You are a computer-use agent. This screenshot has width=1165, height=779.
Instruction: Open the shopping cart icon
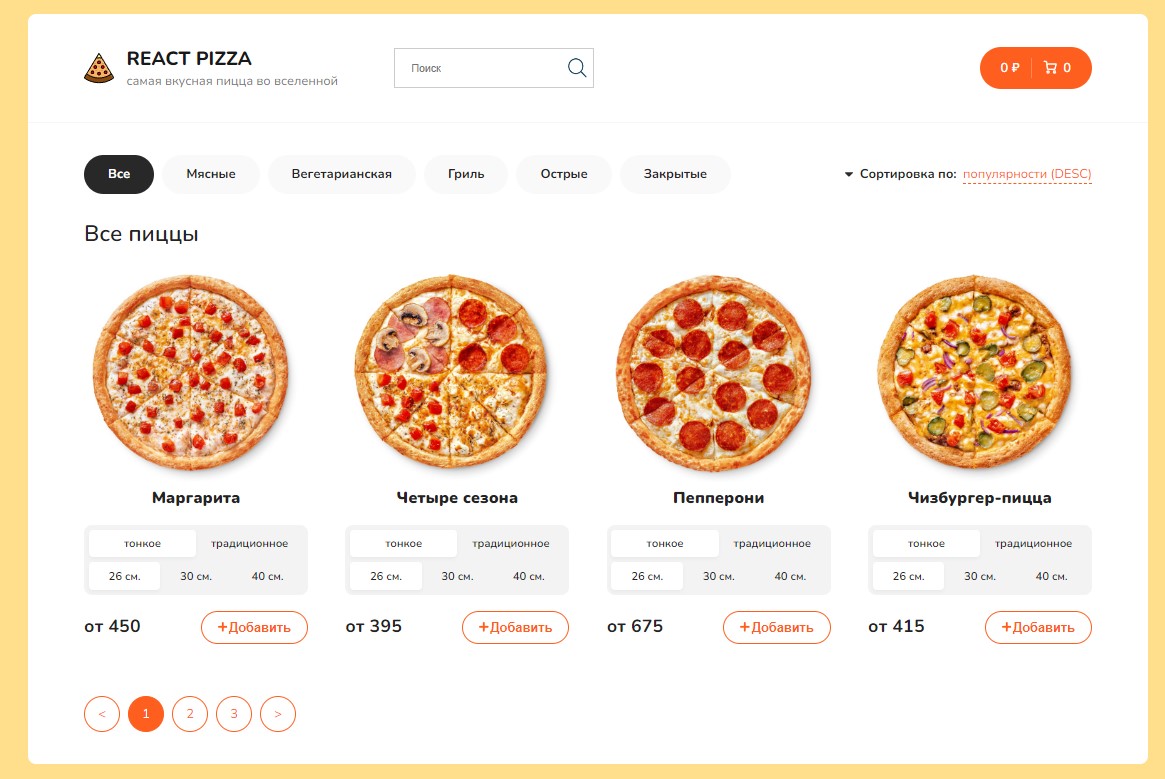click(x=1050, y=68)
